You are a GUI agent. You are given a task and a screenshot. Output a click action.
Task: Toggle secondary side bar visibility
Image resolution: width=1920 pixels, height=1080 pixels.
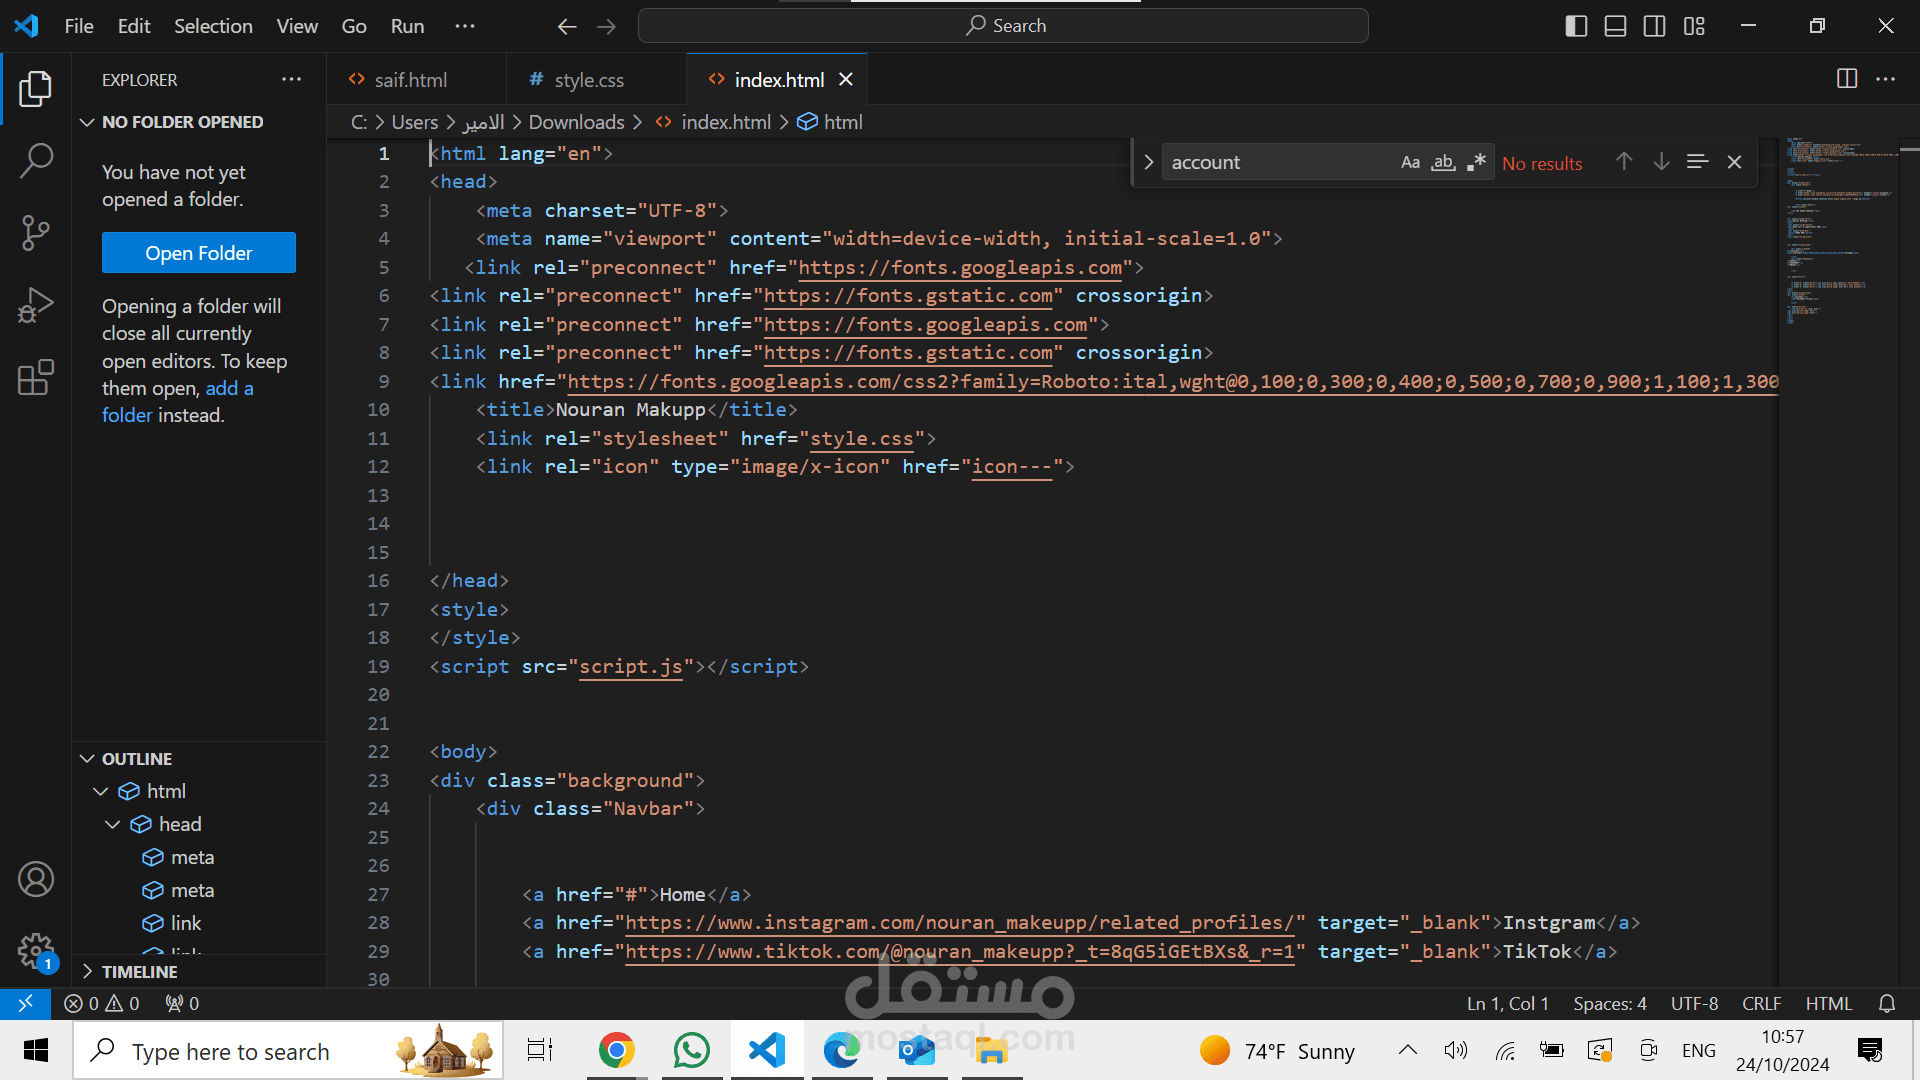click(x=1655, y=26)
